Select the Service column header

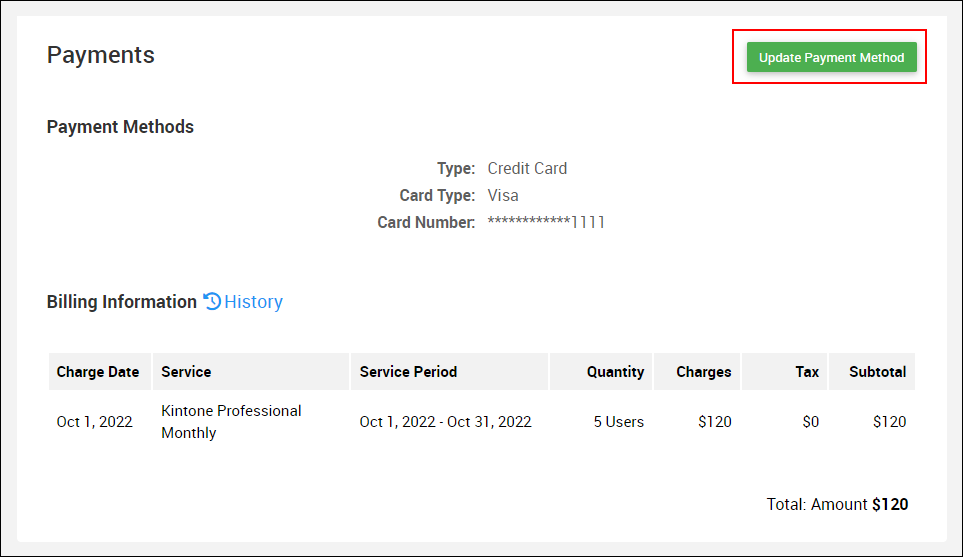pyautogui.click(x=186, y=372)
